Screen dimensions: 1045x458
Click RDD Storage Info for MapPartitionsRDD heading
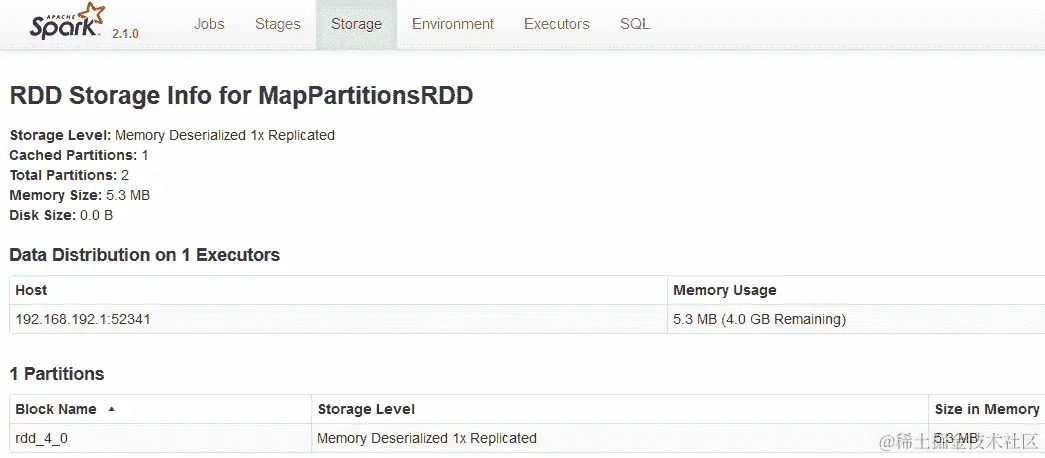pyautogui.click(x=240, y=96)
